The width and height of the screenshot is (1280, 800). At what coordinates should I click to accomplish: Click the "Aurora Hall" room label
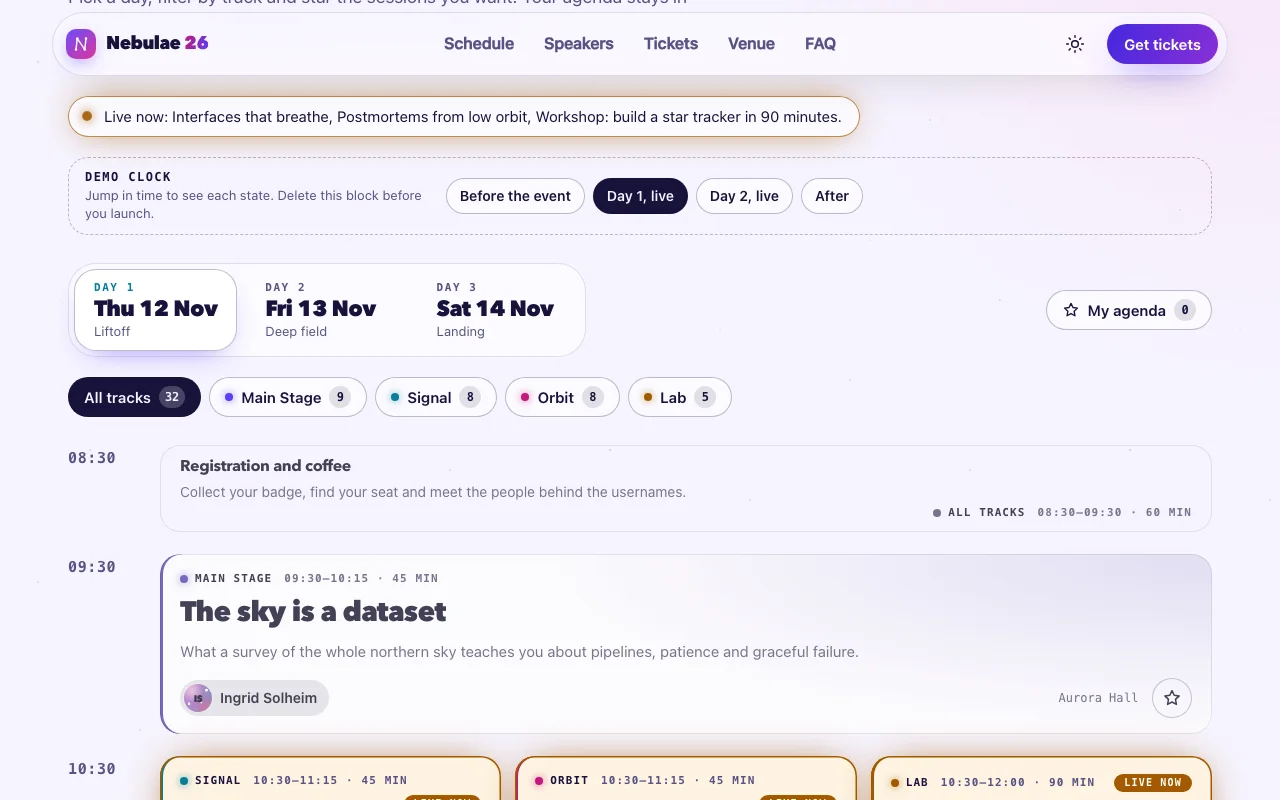[x=1098, y=698]
